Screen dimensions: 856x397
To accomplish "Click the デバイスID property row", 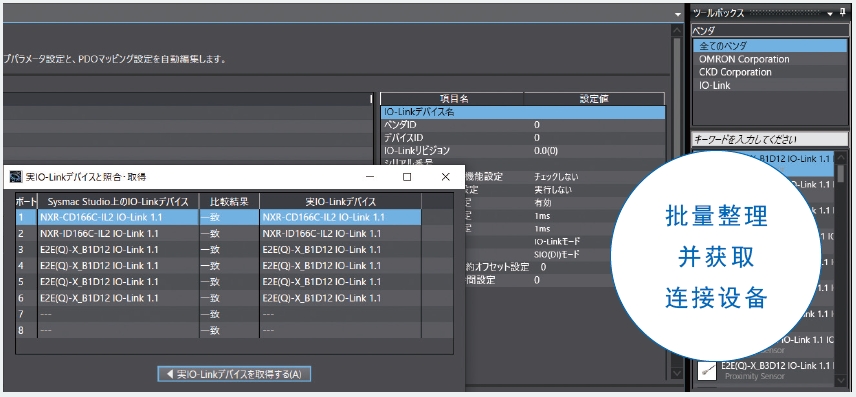I will pyautogui.click(x=523, y=138).
